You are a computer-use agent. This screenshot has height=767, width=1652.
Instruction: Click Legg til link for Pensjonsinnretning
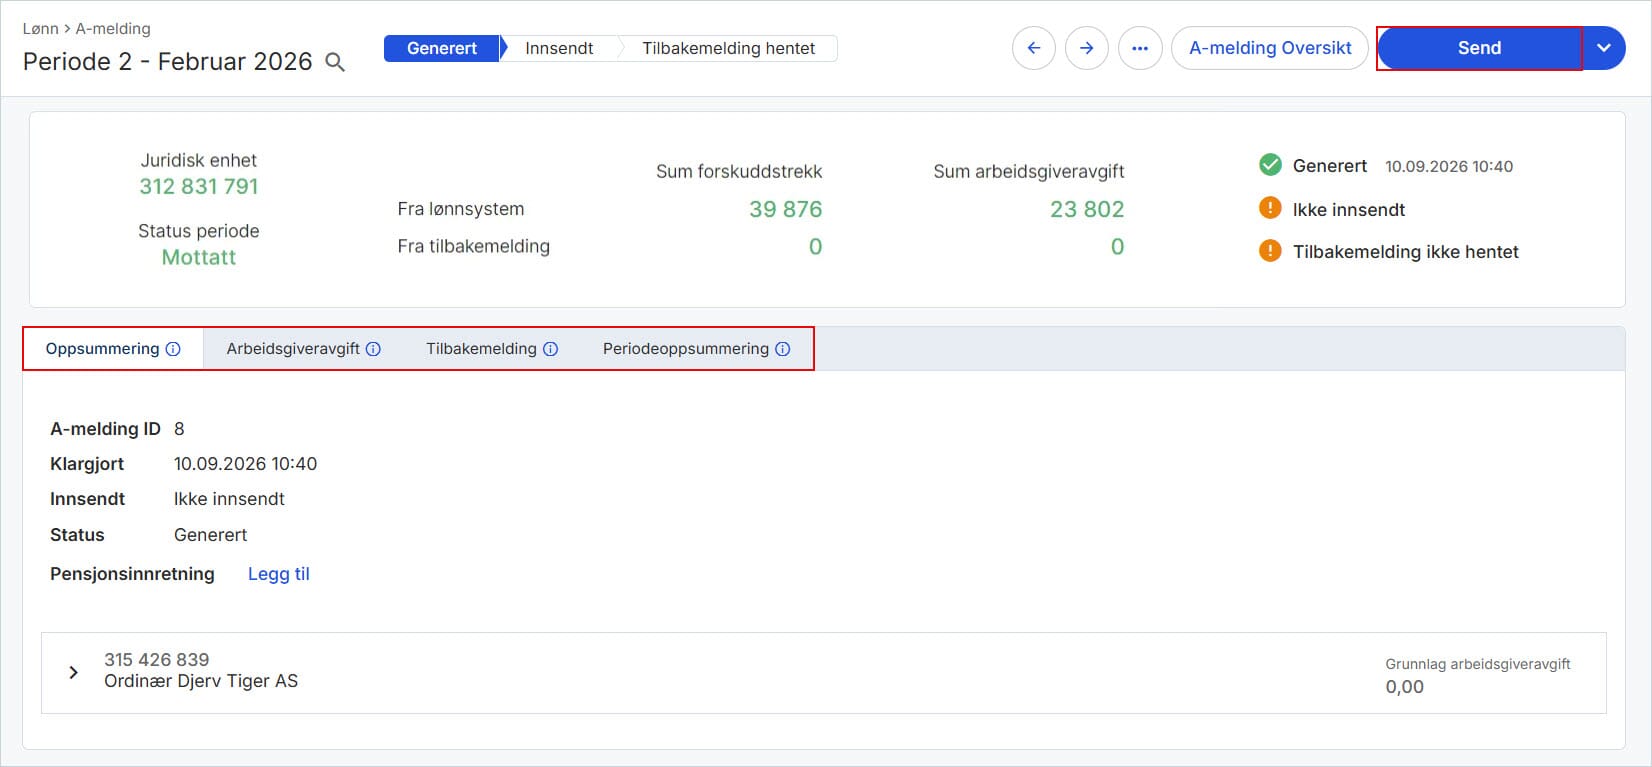pos(279,574)
